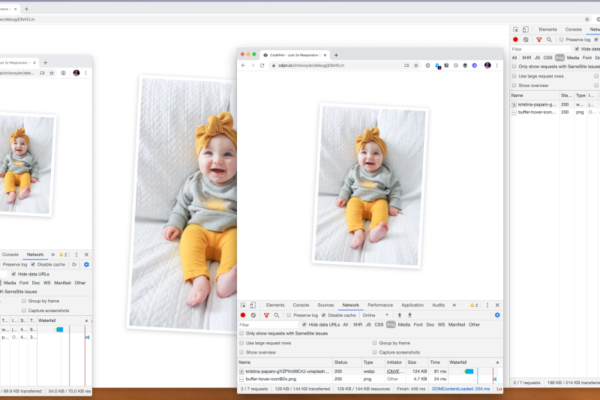Uncheck Disable cache in center window
This screenshot has height=400, width=600.
(324, 315)
